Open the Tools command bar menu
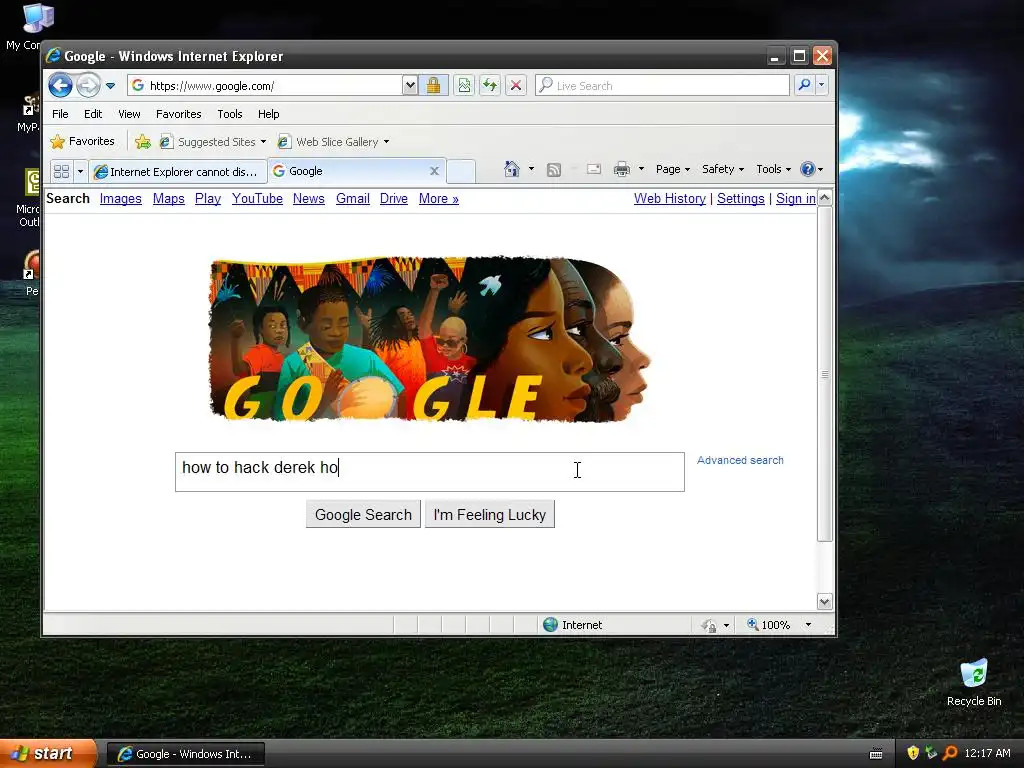The width and height of the screenshot is (1024, 768). (x=773, y=169)
